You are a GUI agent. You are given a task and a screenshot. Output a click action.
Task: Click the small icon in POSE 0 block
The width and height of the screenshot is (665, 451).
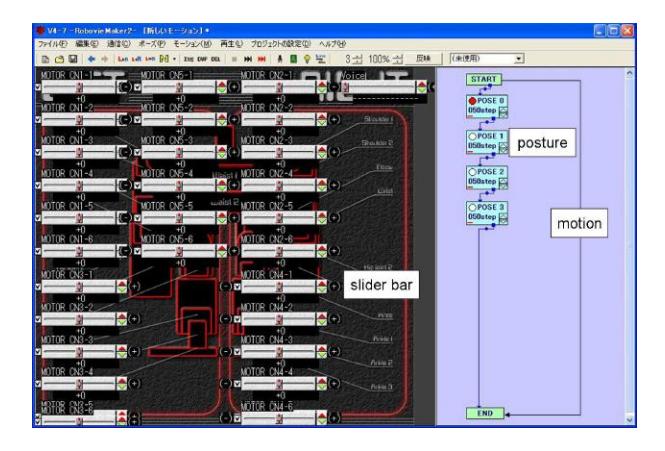pyautogui.click(x=503, y=112)
